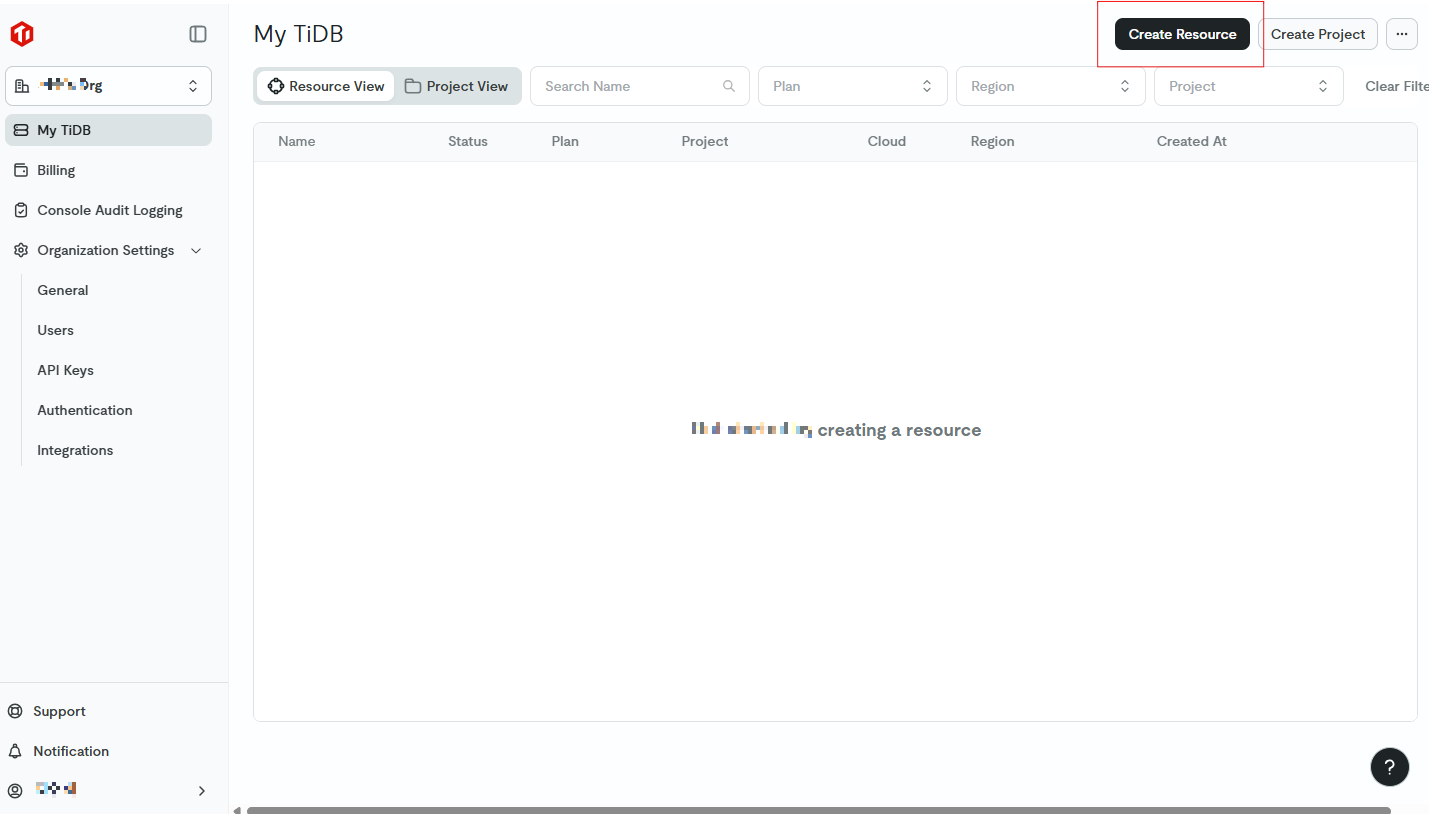Click the Cloud column header
The height and width of the screenshot is (814, 1429).
coord(887,142)
